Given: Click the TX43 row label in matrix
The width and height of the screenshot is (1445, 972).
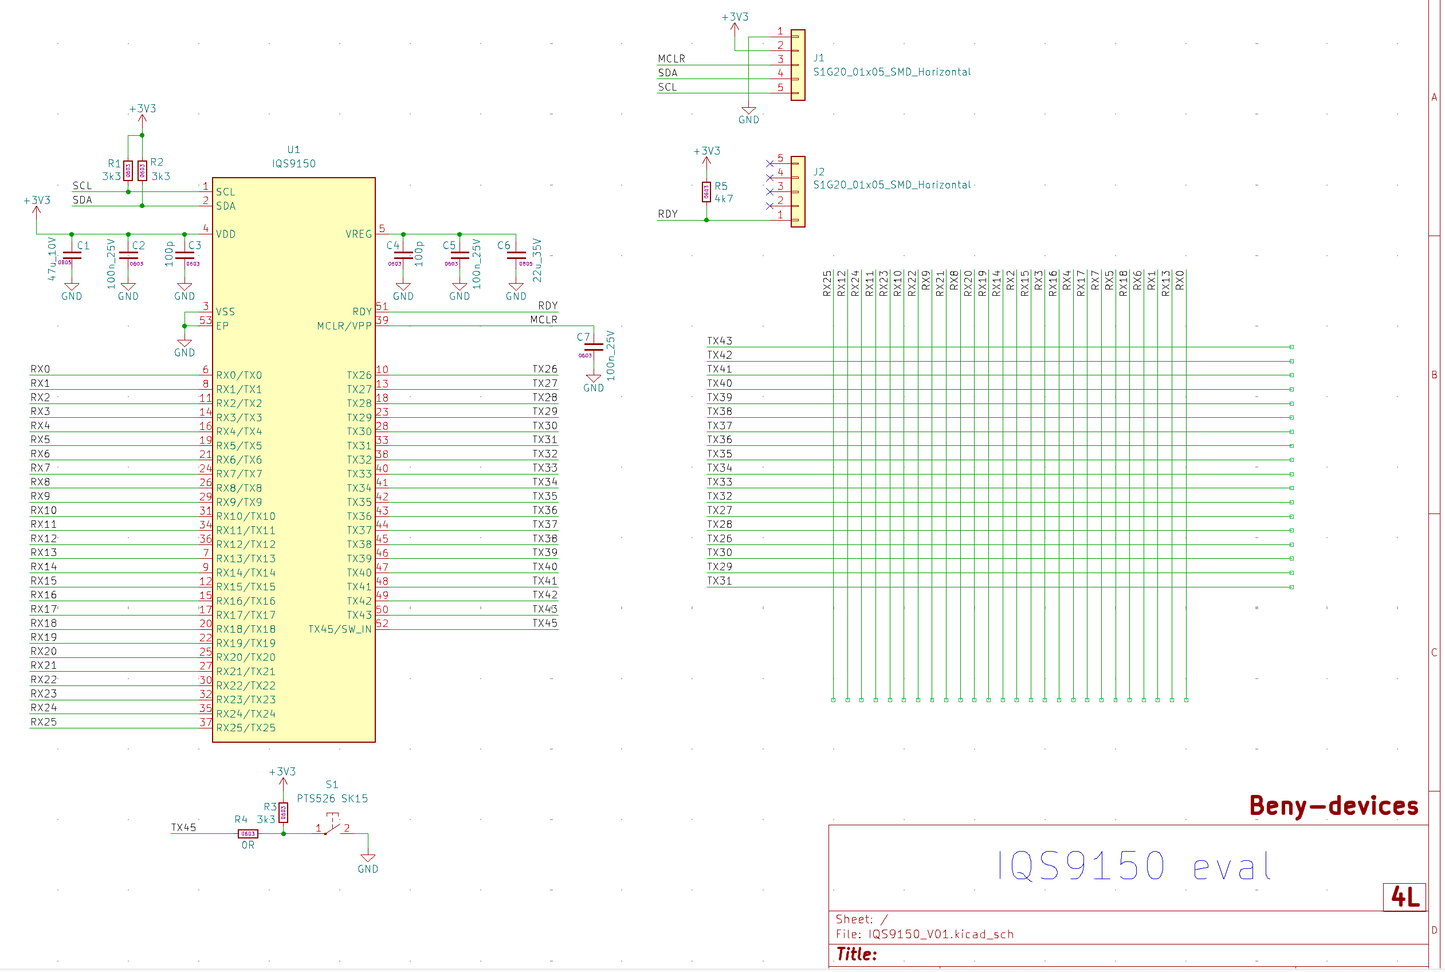Looking at the screenshot, I should pyautogui.click(x=719, y=341).
